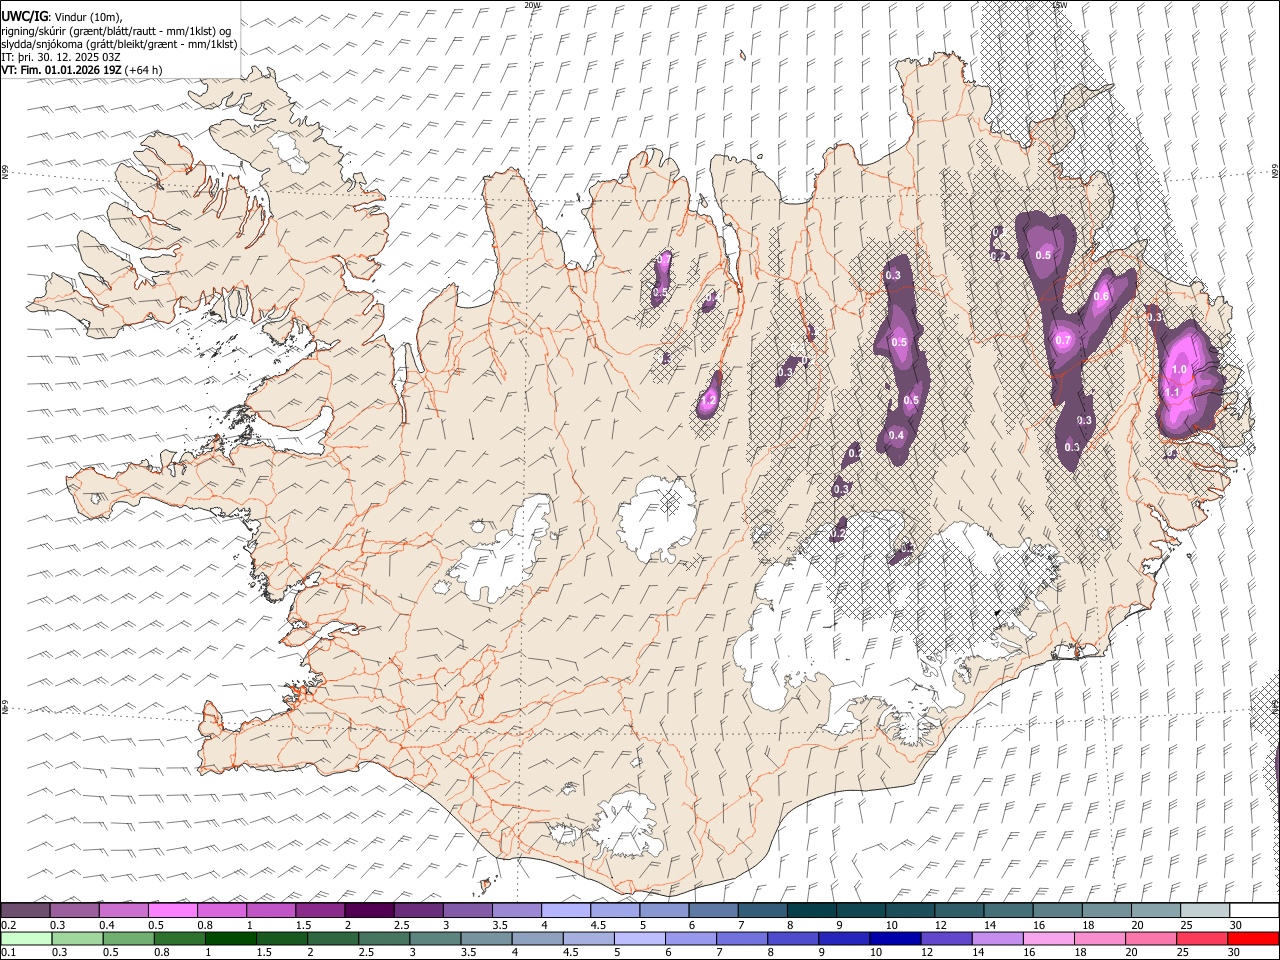Pick upper-row swatch between 12 and 14
The height and width of the screenshot is (960, 1280).
(959, 910)
